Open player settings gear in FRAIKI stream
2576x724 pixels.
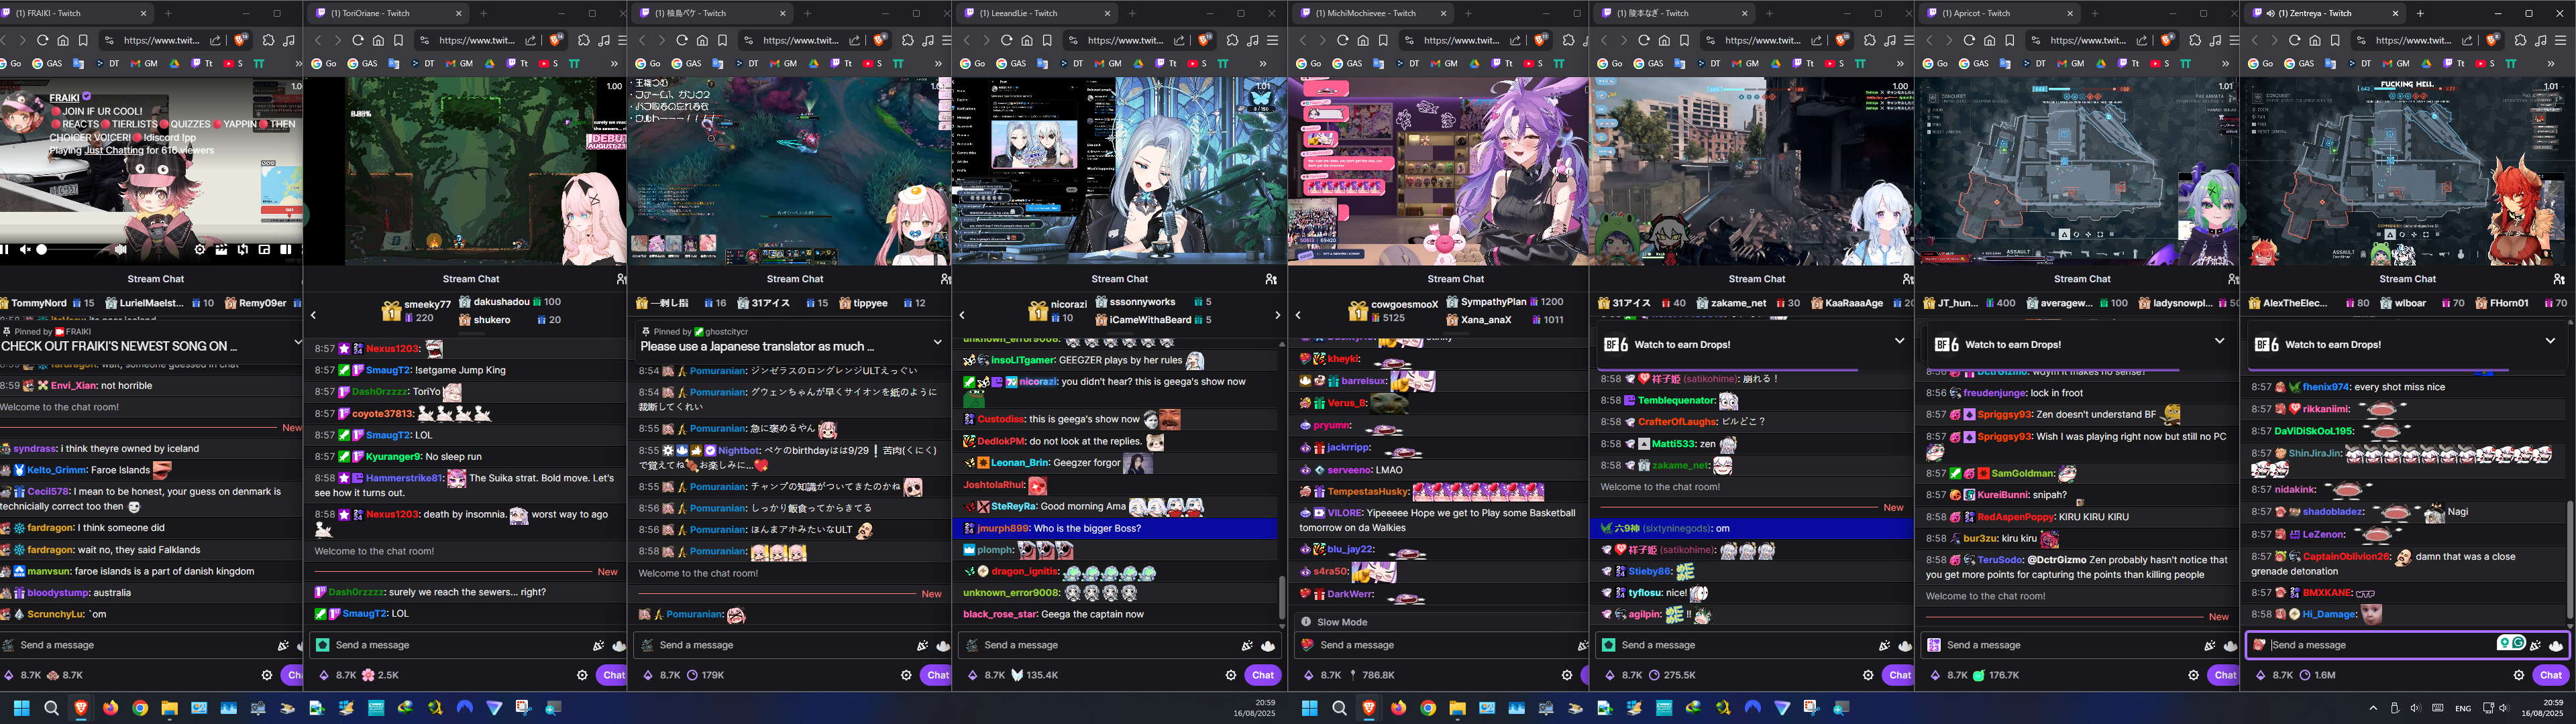point(200,250)
